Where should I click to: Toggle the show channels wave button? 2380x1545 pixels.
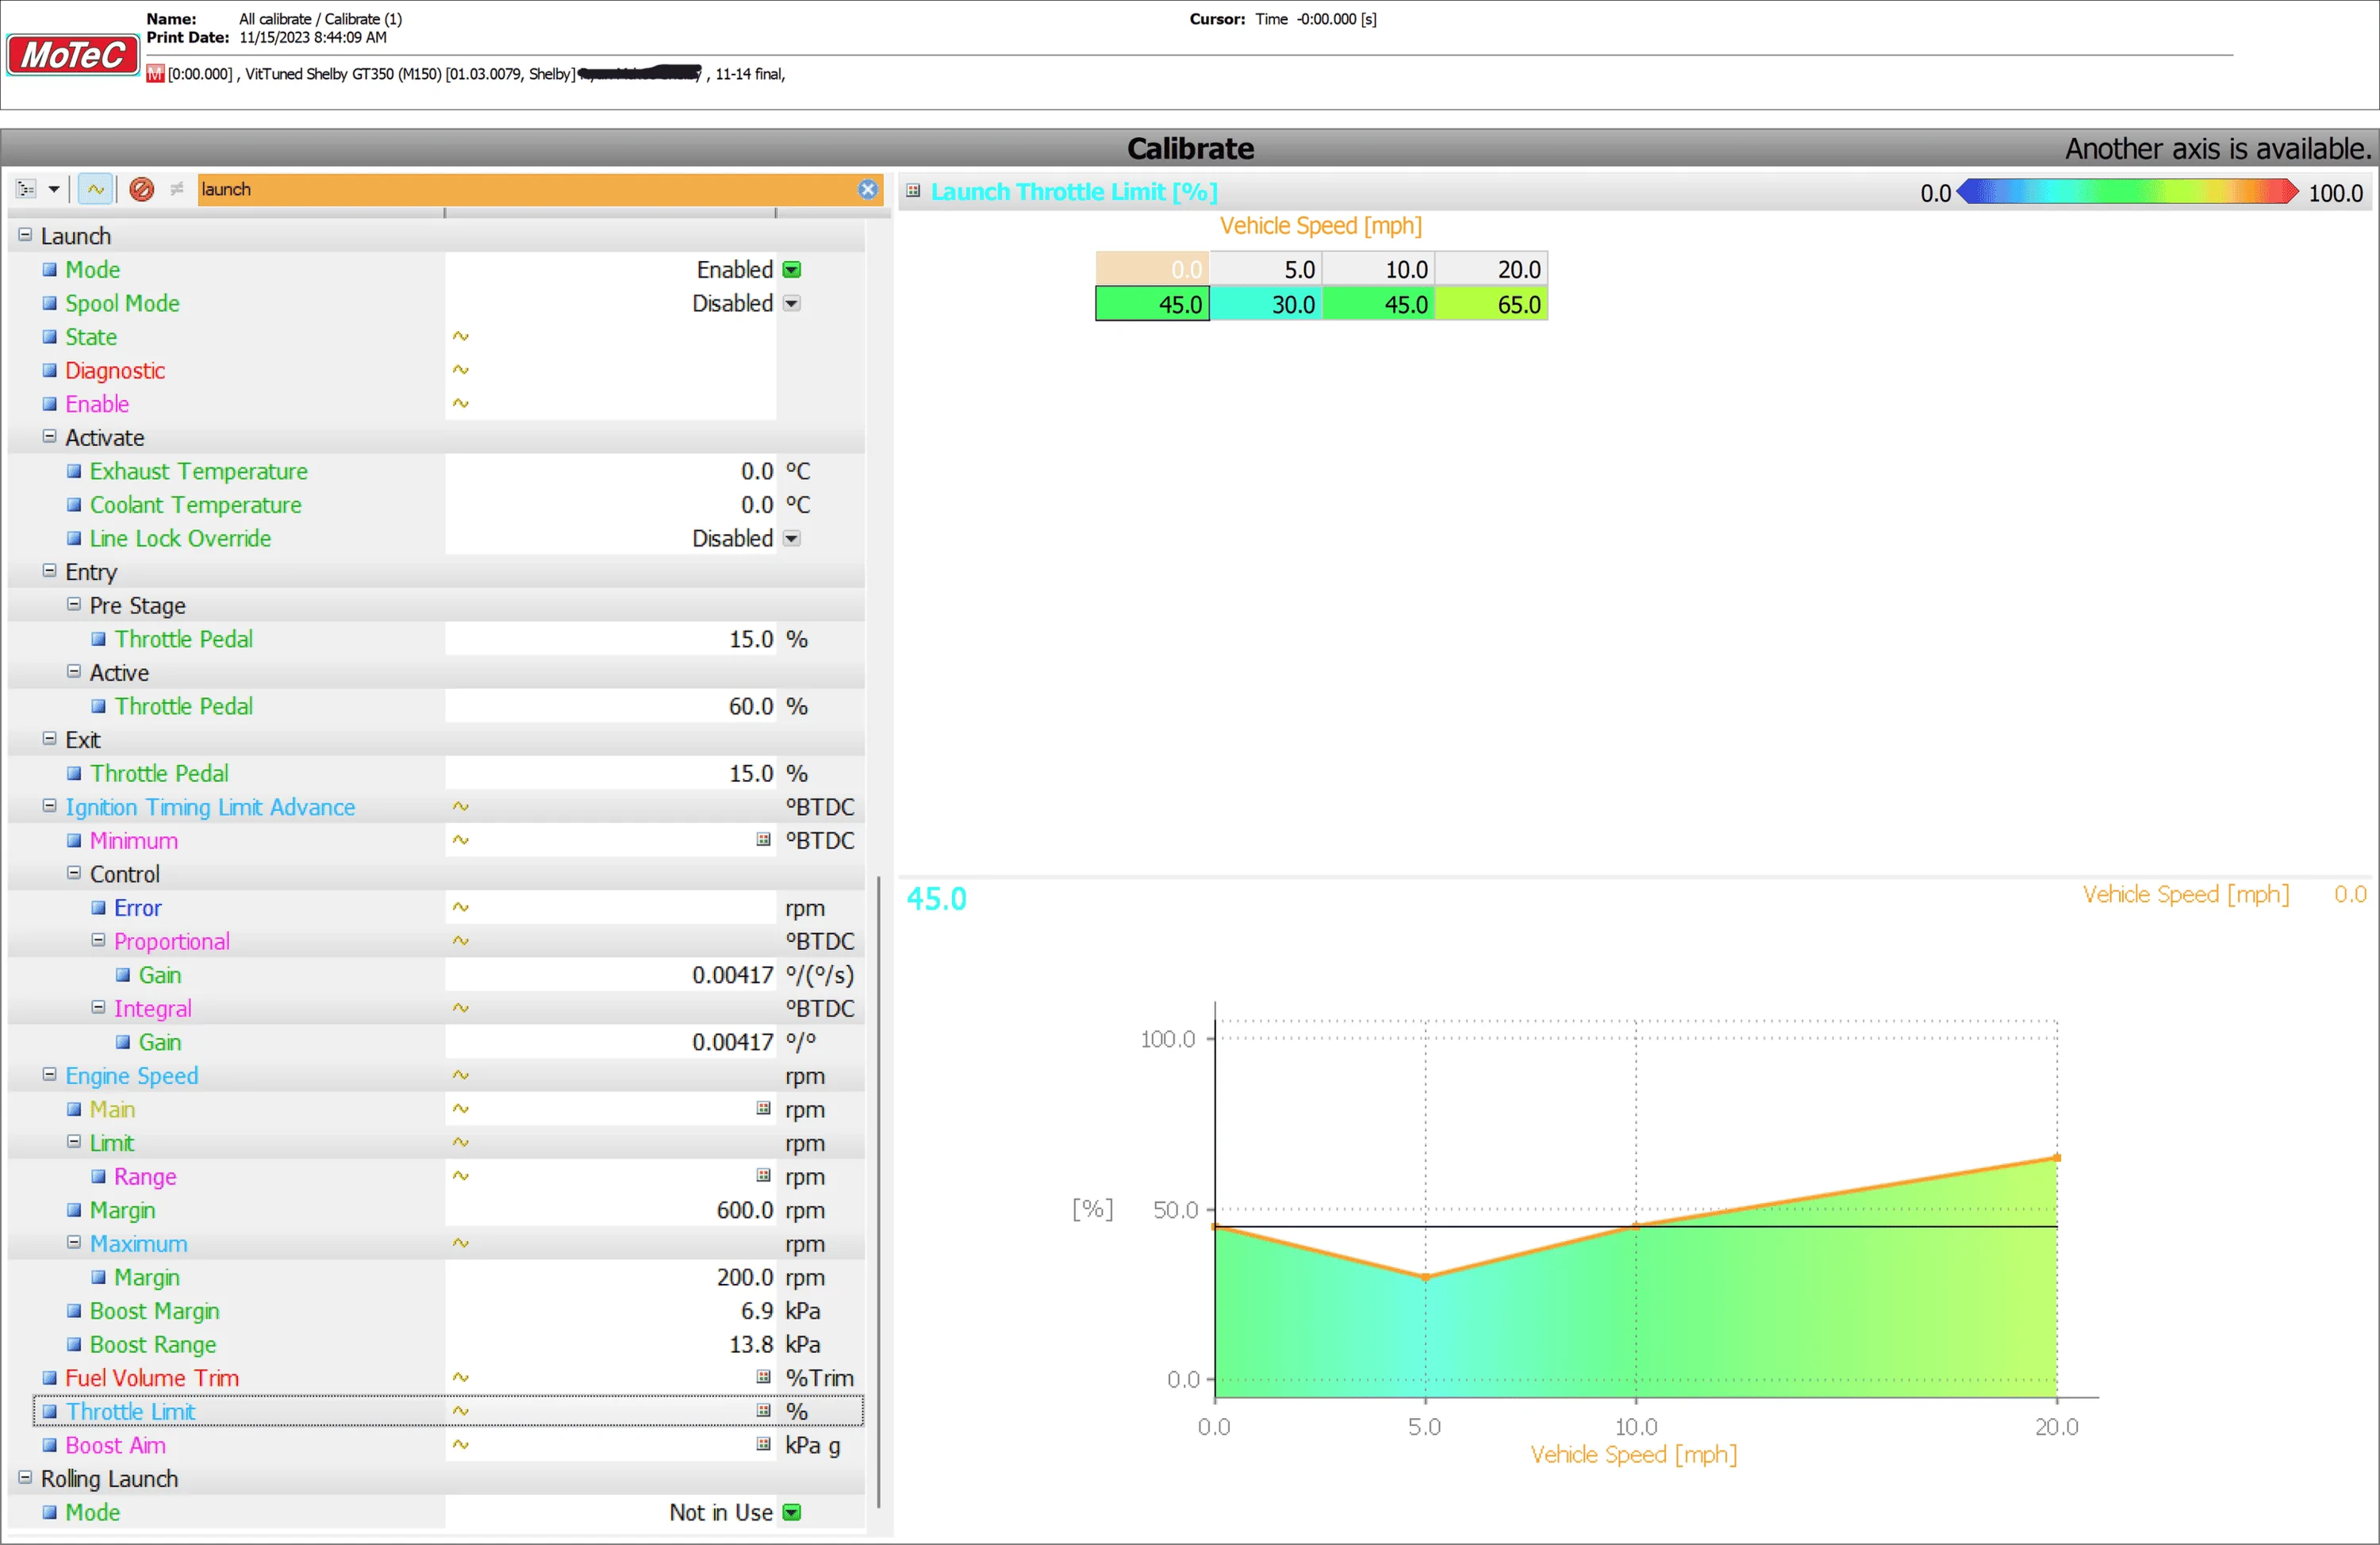[x=95, y=189]
